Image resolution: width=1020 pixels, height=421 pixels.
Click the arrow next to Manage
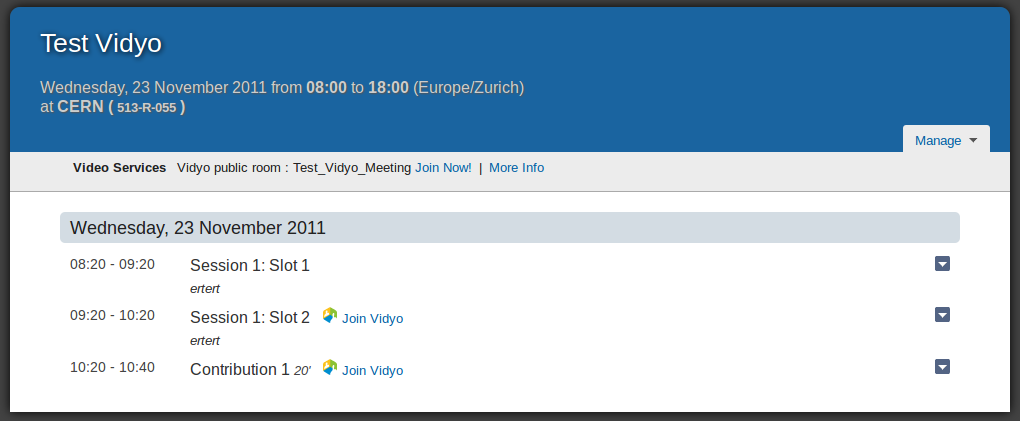coord(973,141)
